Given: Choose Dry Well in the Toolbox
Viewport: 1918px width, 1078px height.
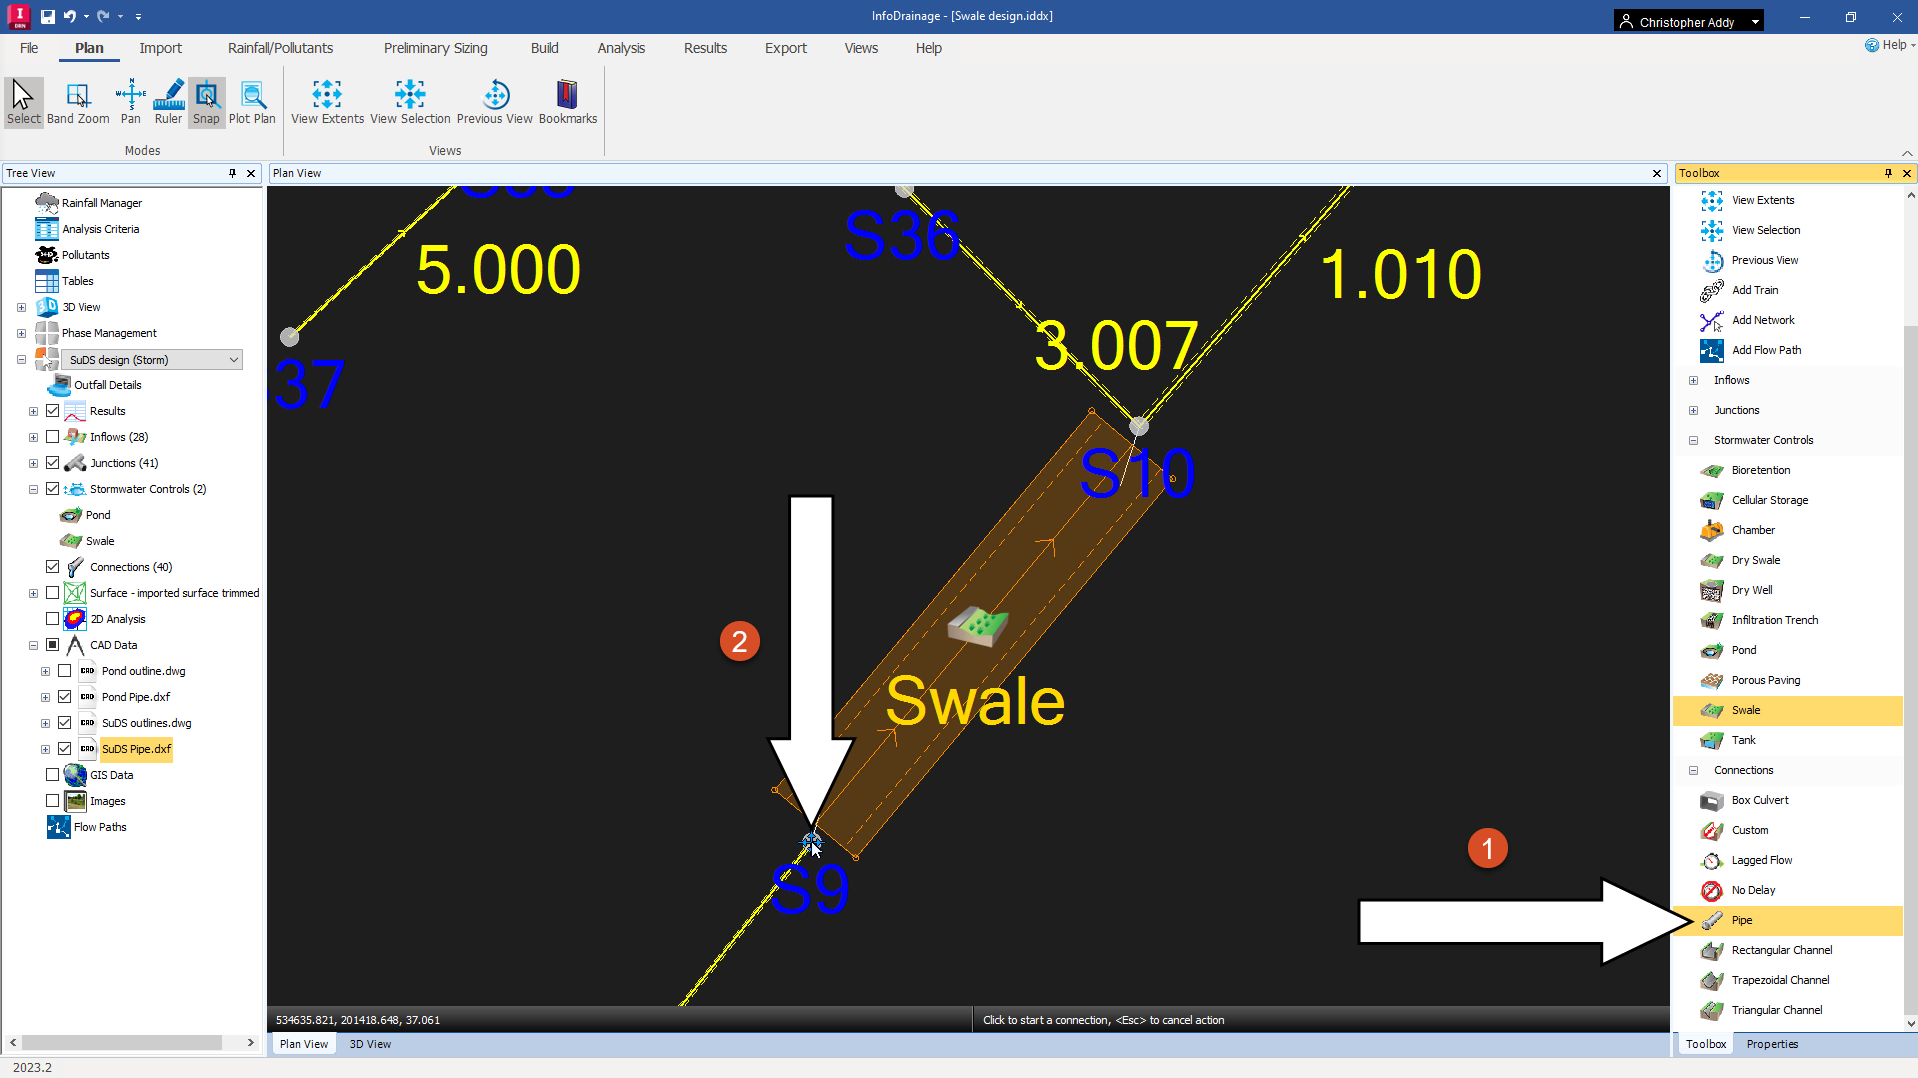Looking at the screenshot, I should [1751, 590].
